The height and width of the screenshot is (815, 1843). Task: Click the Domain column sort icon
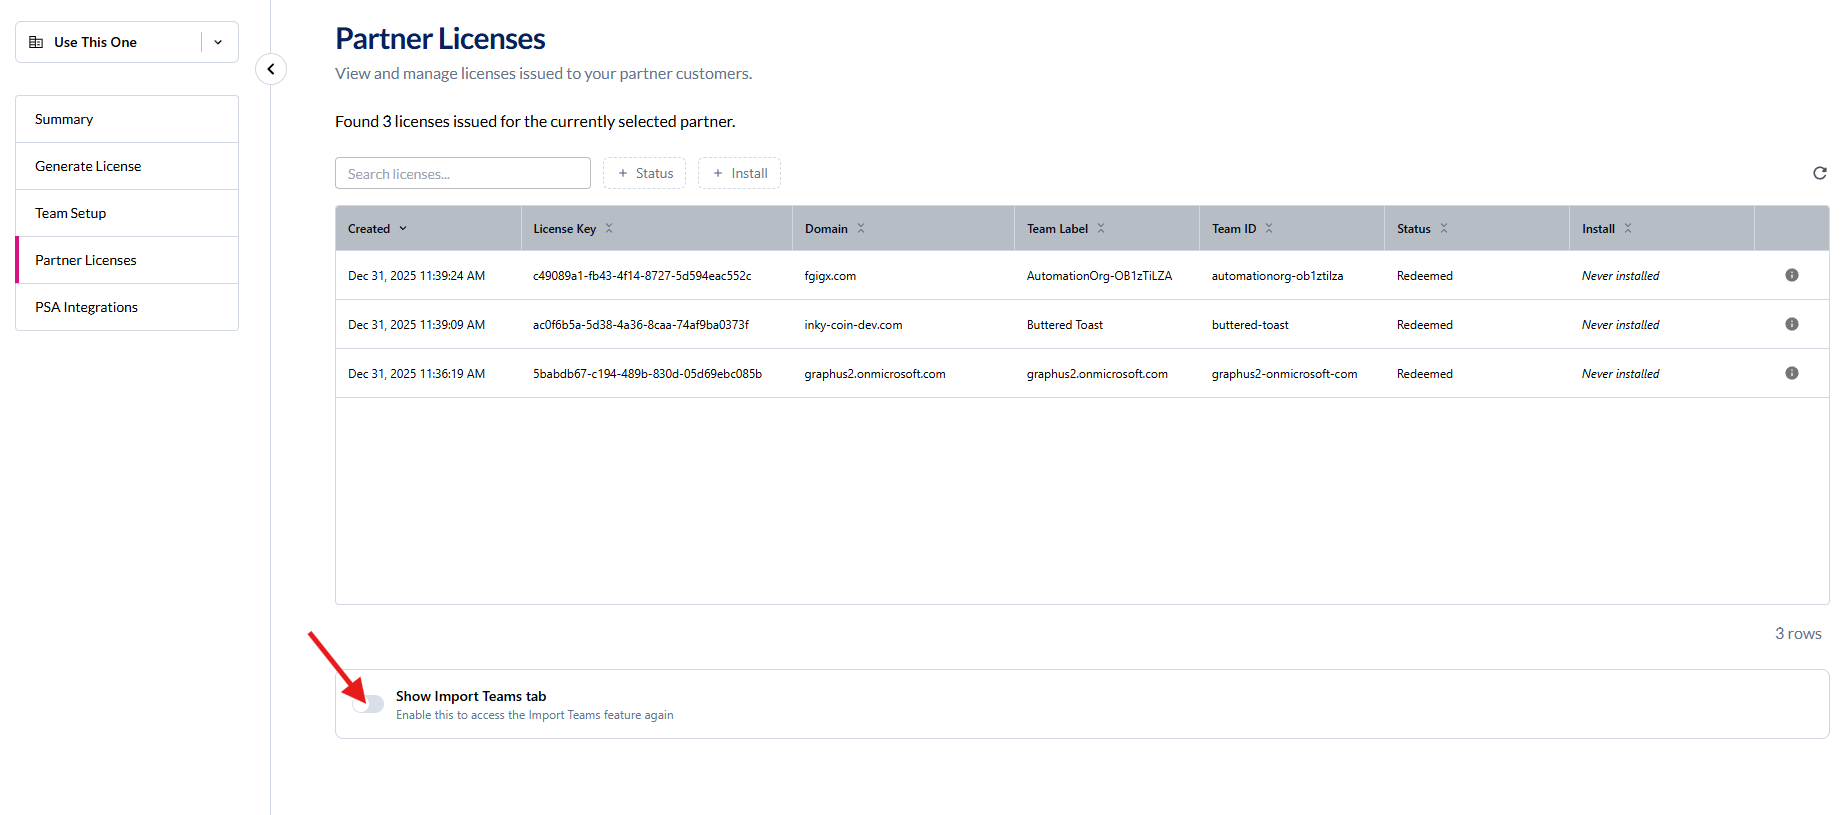(861, 229)
